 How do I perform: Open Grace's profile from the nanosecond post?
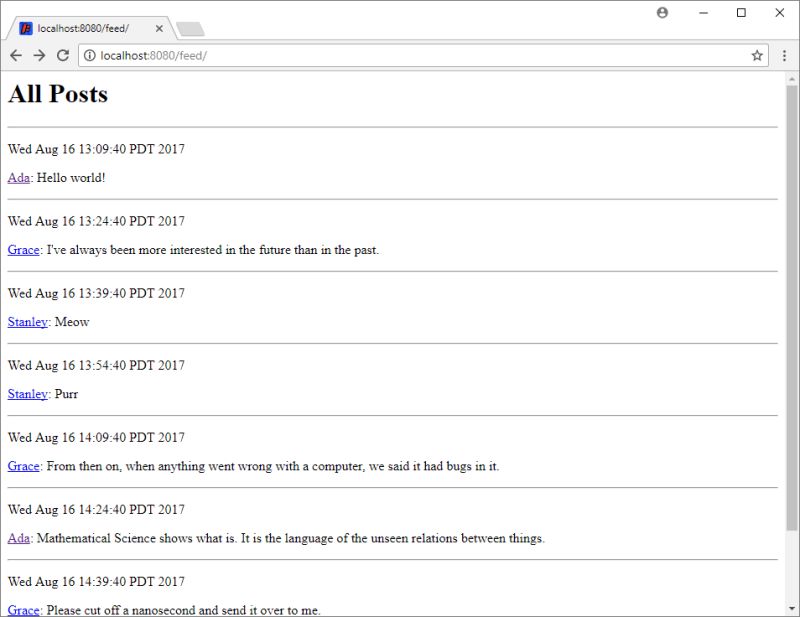pyautogui.click(x=22, y=610)
